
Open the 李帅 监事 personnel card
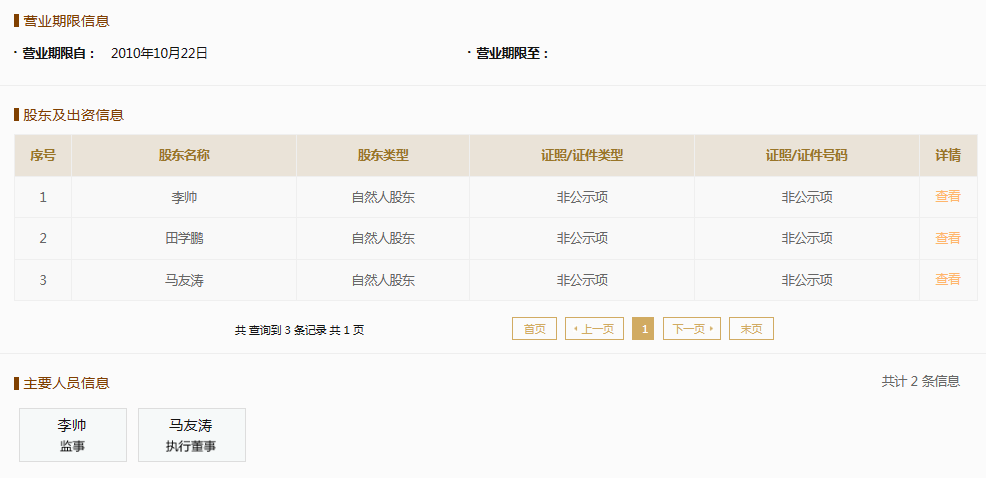coord(73,435)
